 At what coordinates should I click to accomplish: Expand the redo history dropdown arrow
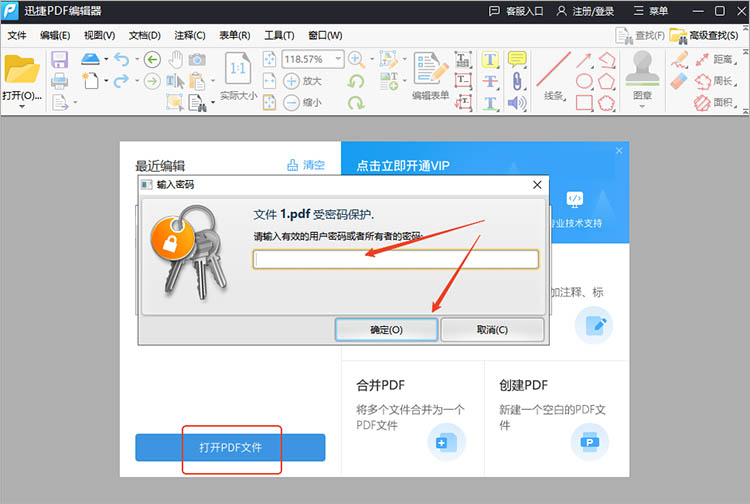point(137,81)
